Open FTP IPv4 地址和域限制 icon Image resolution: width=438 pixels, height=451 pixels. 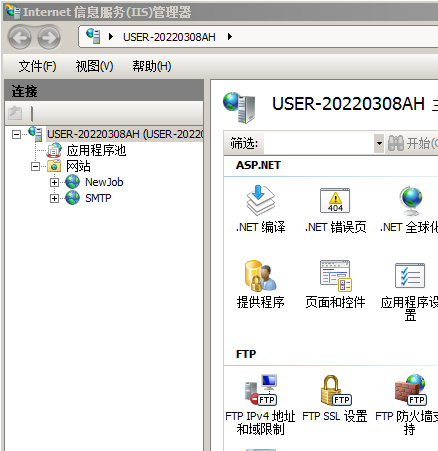[x=260, y=390]
